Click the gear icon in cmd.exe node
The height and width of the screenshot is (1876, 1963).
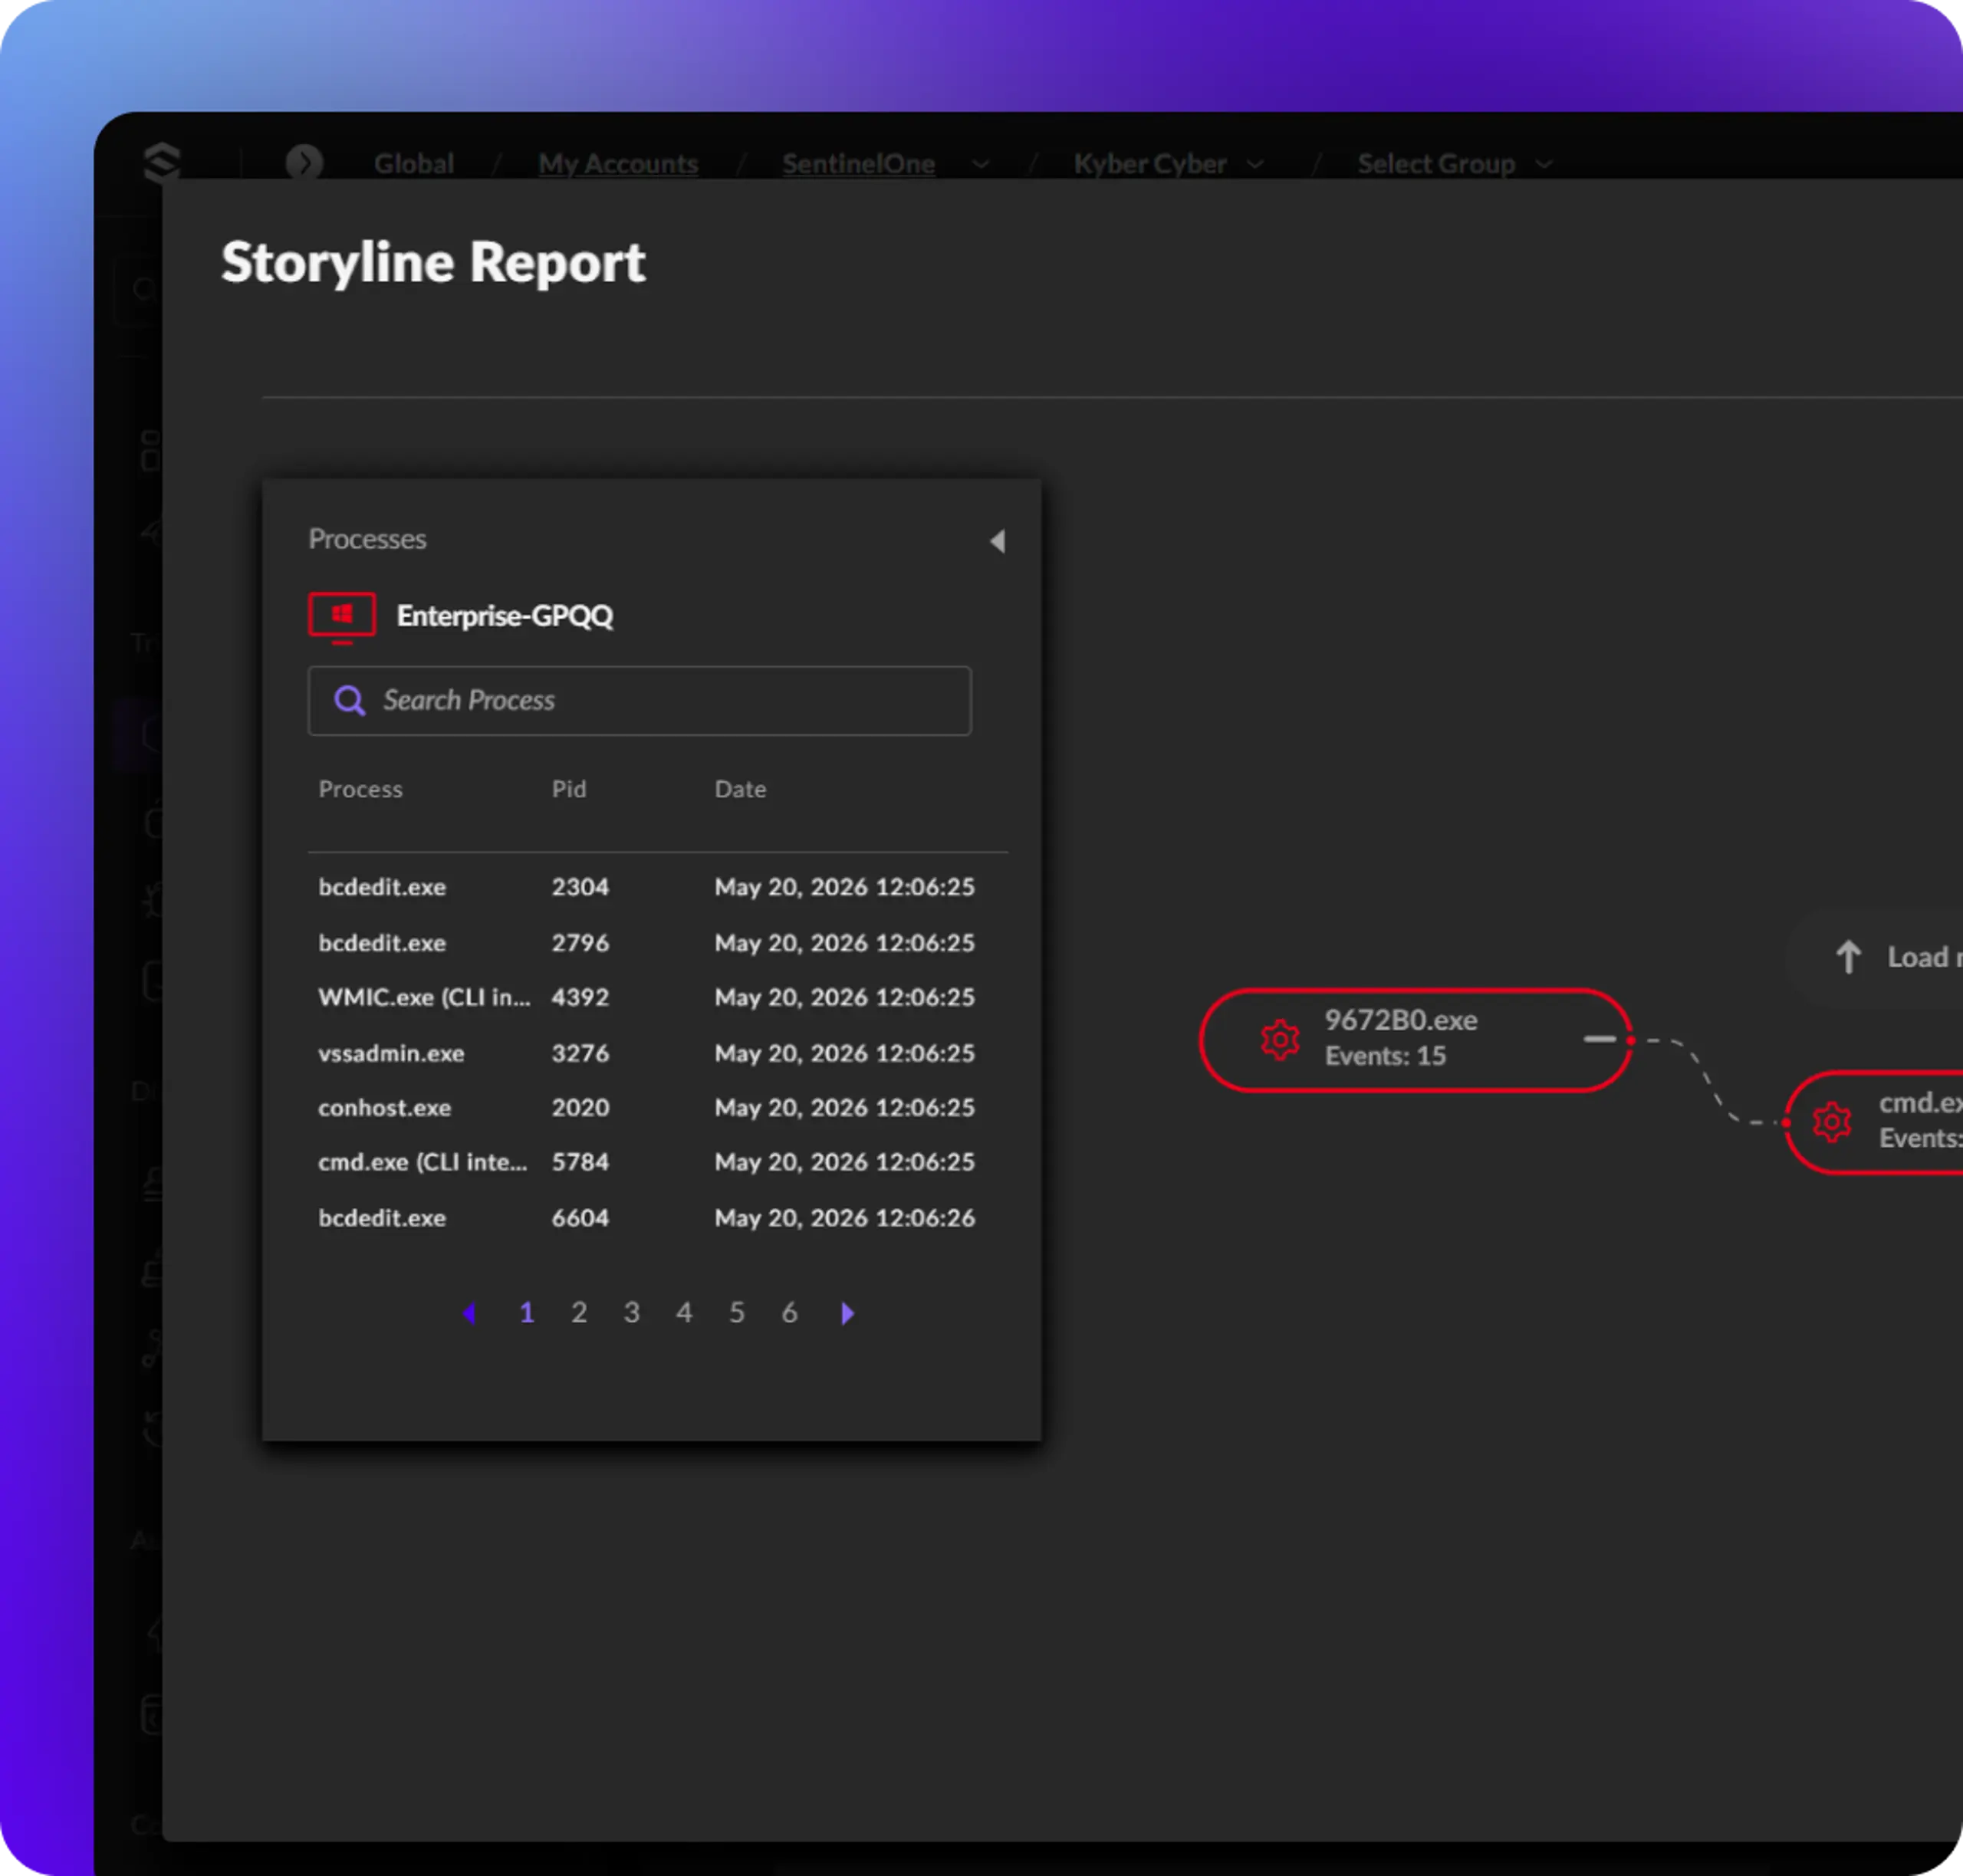click(x=1832, y=1122)
